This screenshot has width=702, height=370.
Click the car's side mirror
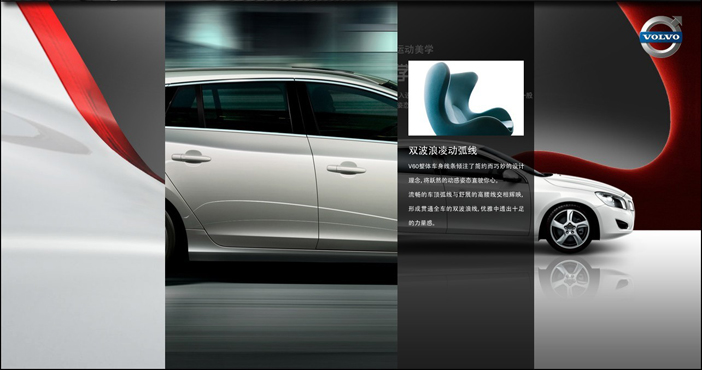pos(512,175)
